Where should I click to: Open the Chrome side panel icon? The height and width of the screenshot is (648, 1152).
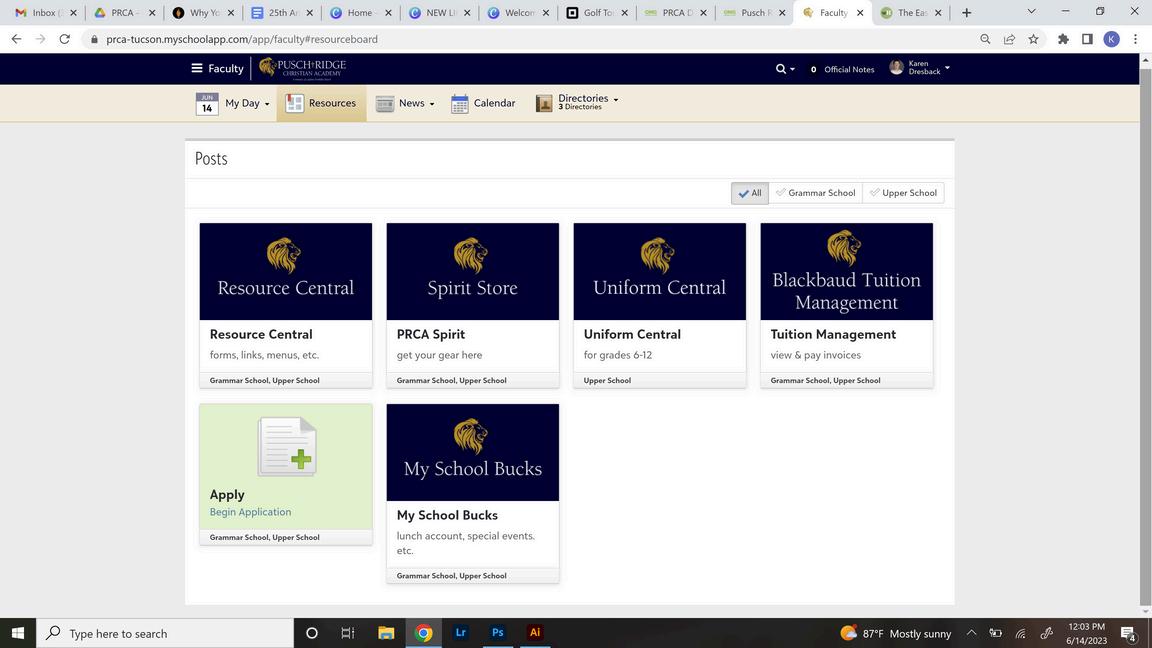(1087, 39)
